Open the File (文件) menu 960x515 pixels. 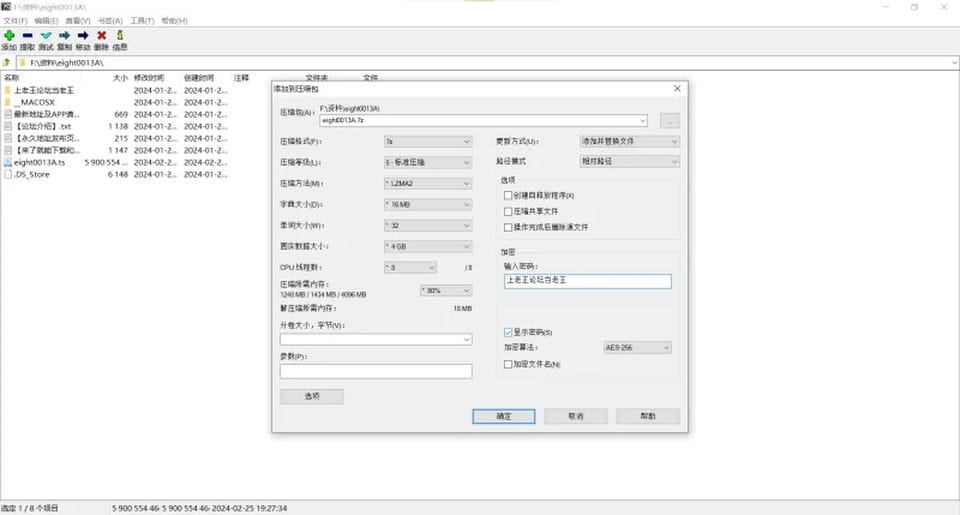coord(15,21)
